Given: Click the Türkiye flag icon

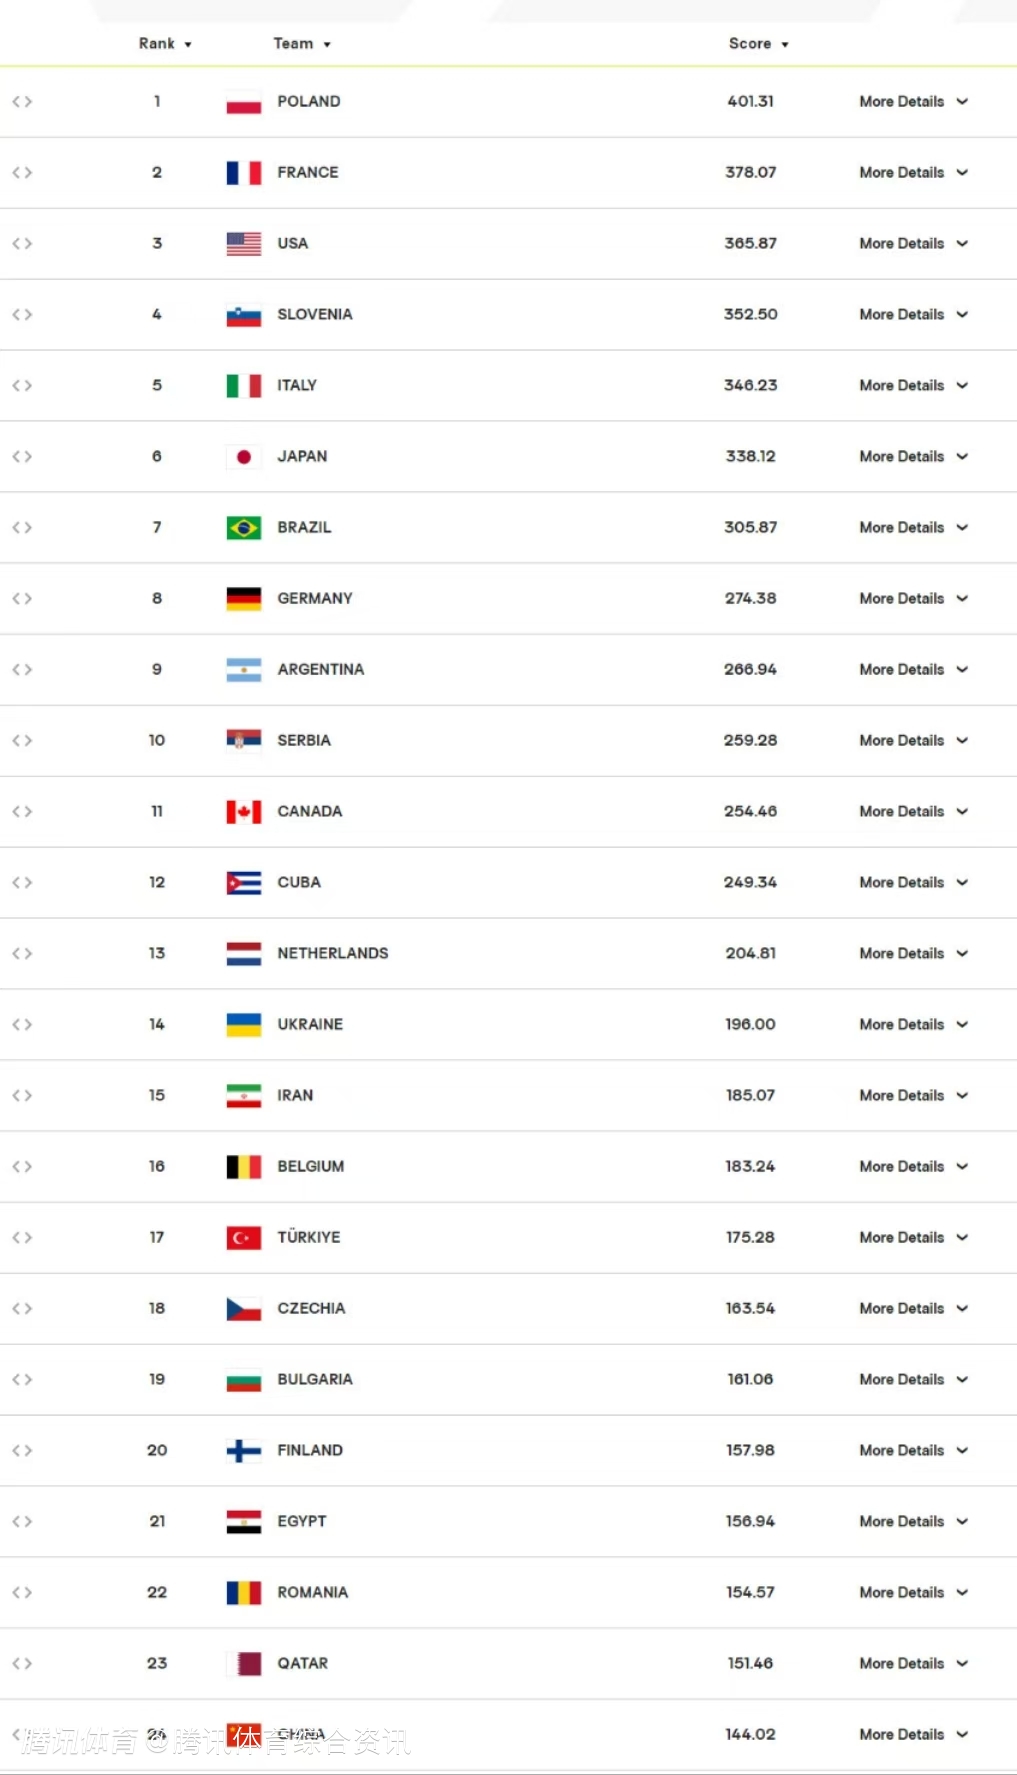Looking at the screenshot, I should 244,1238.
